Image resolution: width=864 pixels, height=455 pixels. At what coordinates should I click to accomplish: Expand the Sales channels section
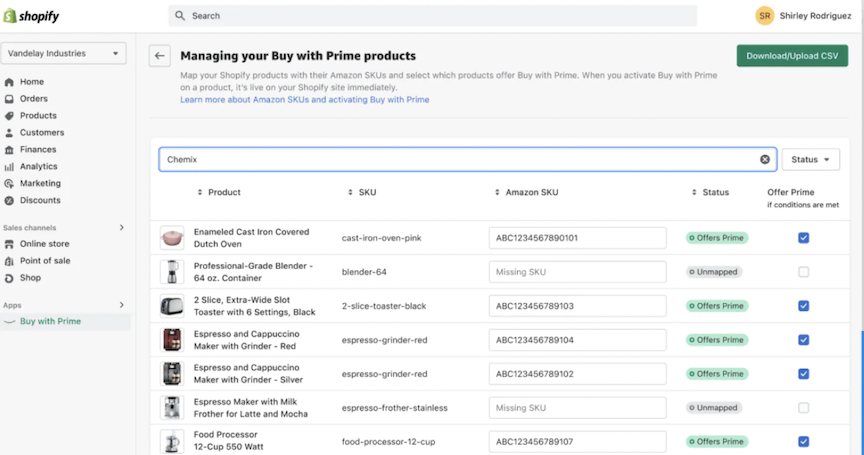[122, 228]
